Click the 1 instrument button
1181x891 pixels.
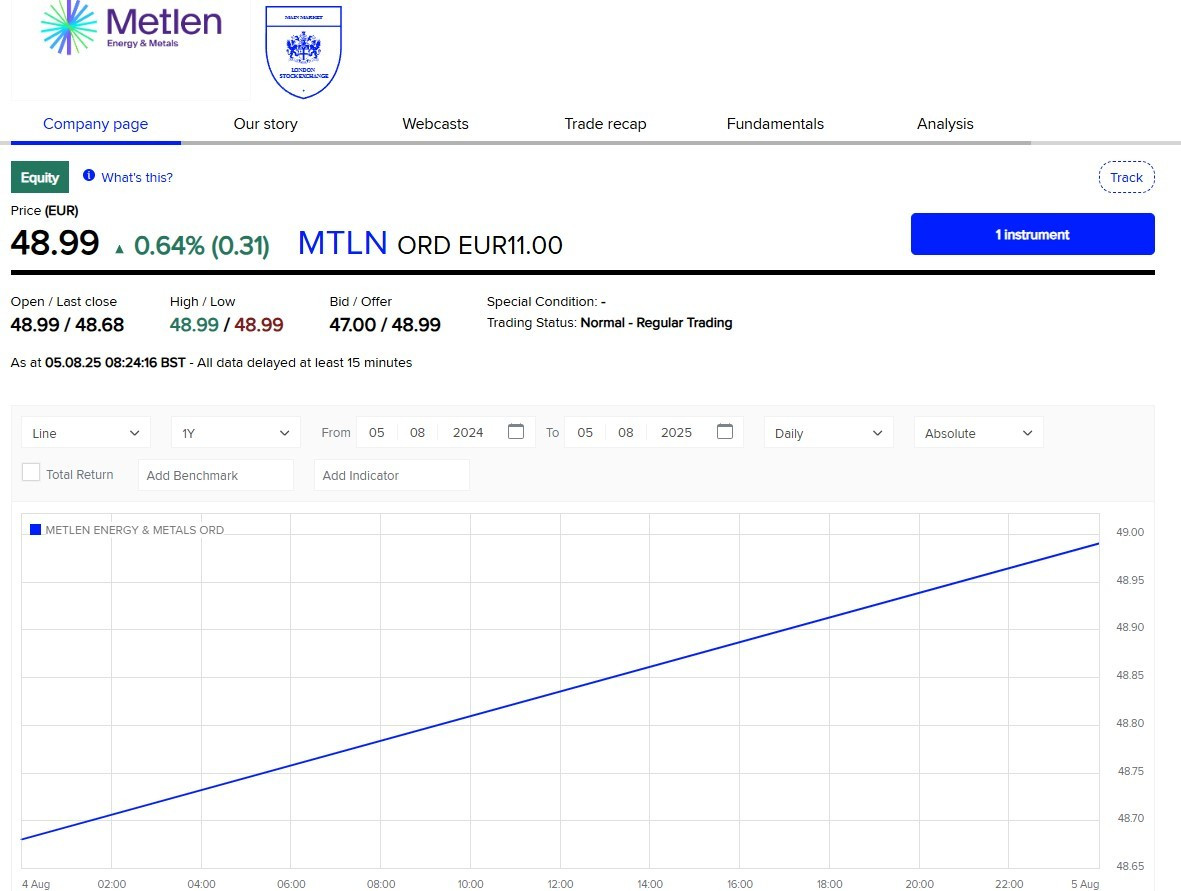tap(1033, 234)
